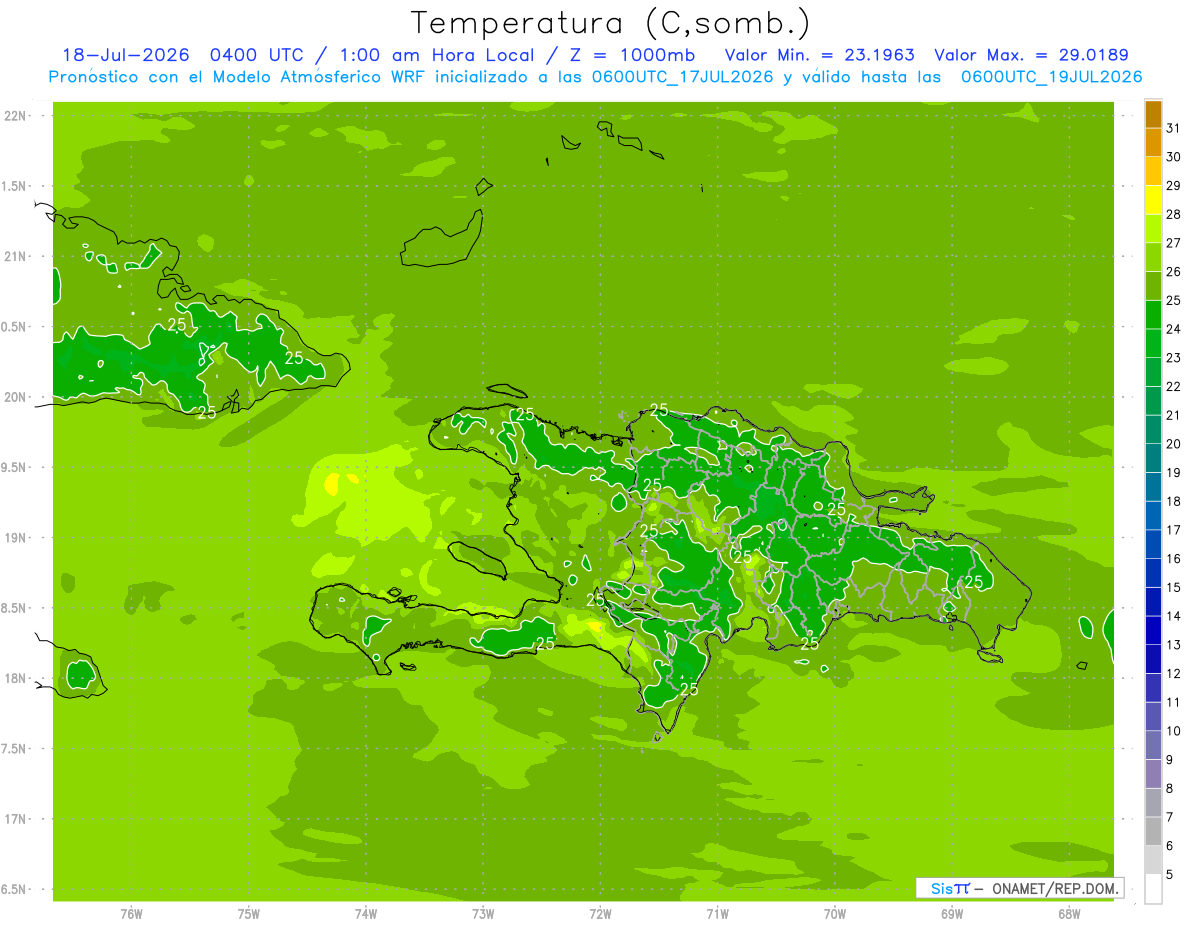Click the "19N" latitude label
The image size is (1200, 927).
tap(16, 538)
